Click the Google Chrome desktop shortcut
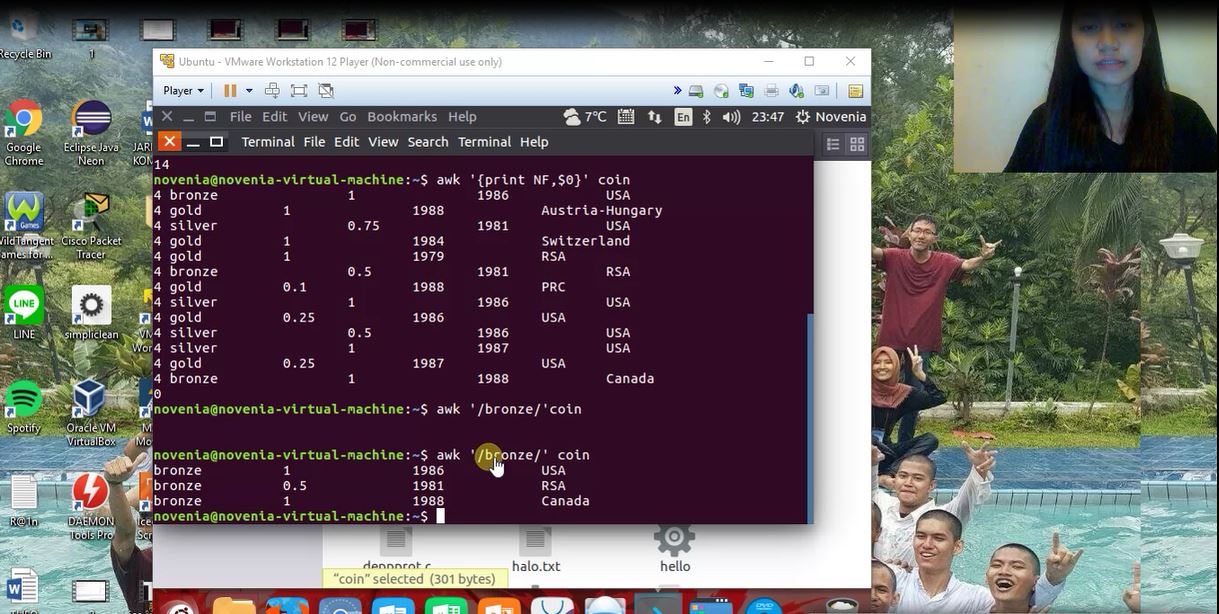The image size is (1219, 614). click(x=24, y=134)
